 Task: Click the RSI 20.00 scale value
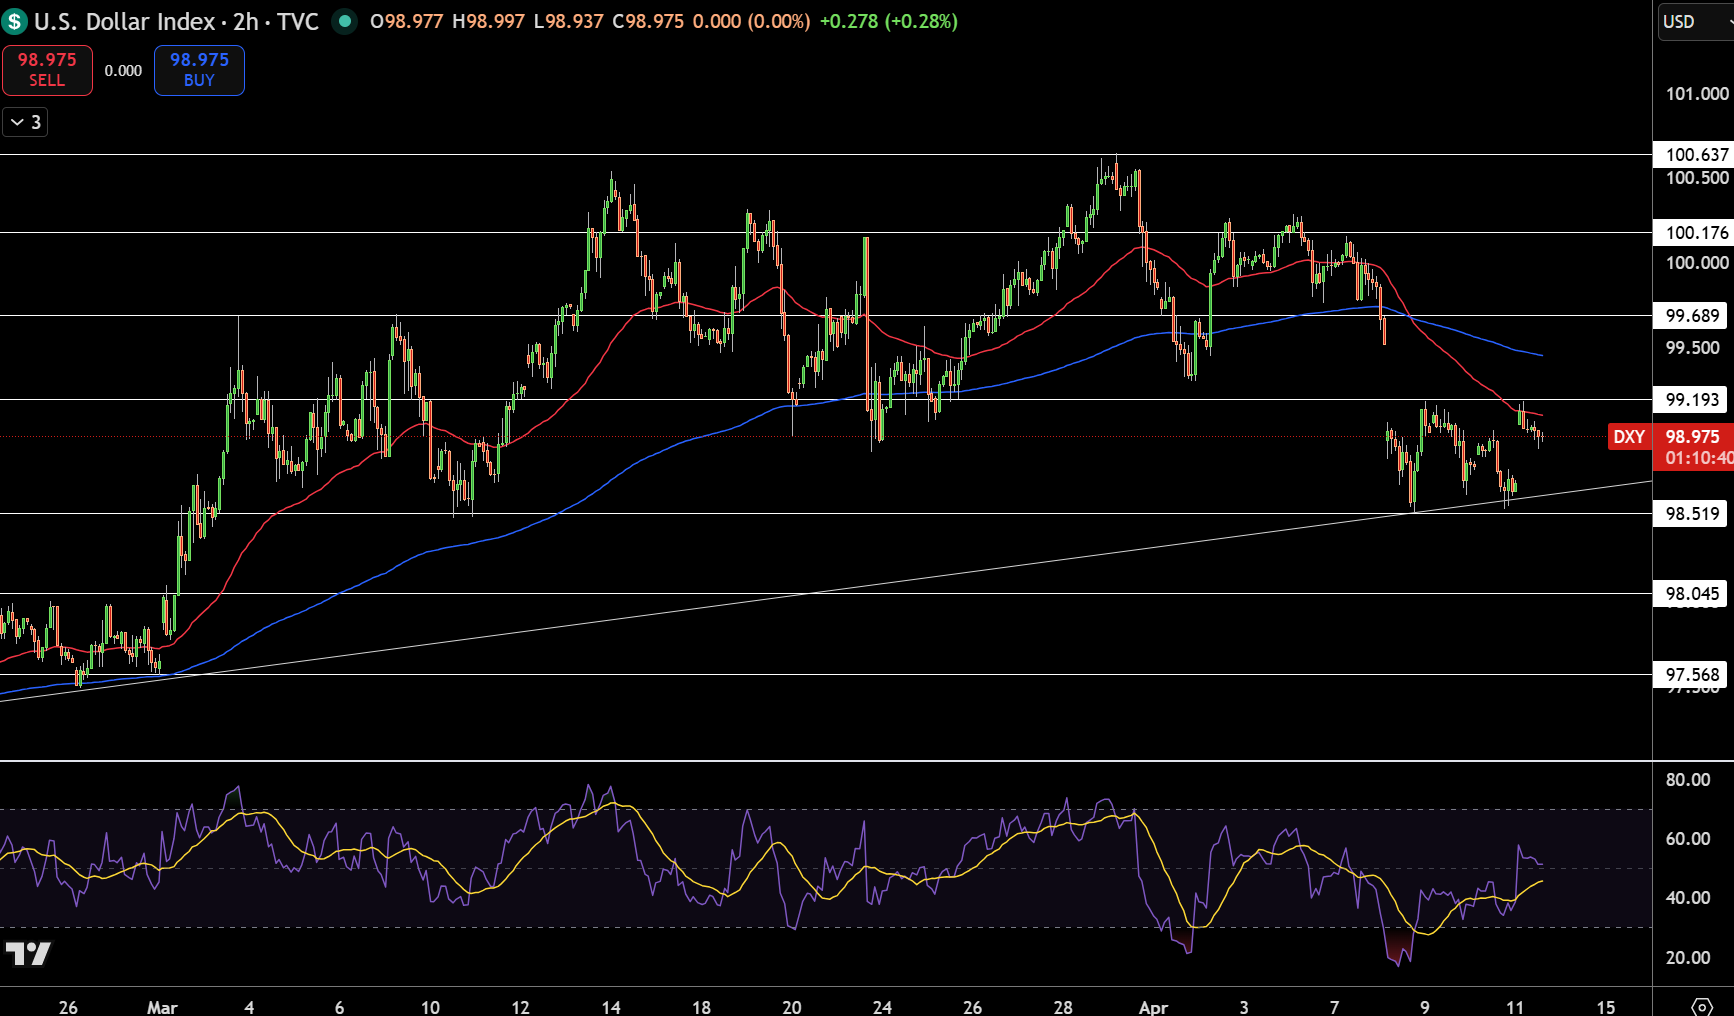(1688, 957)
